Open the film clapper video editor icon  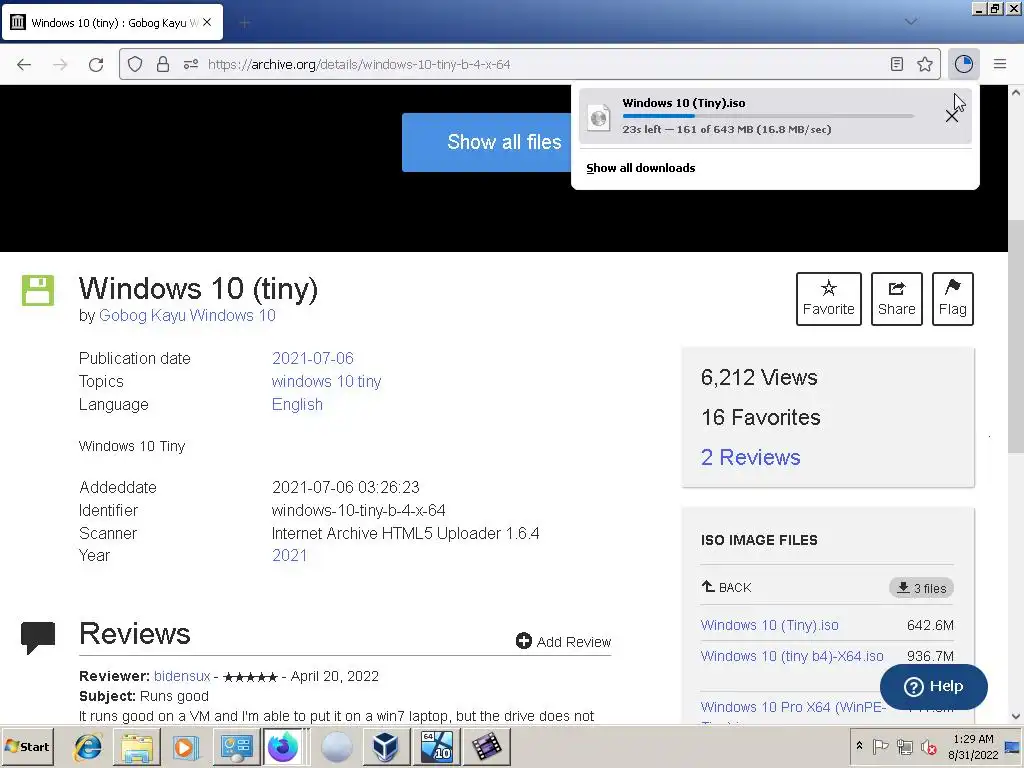coord(485,746)
